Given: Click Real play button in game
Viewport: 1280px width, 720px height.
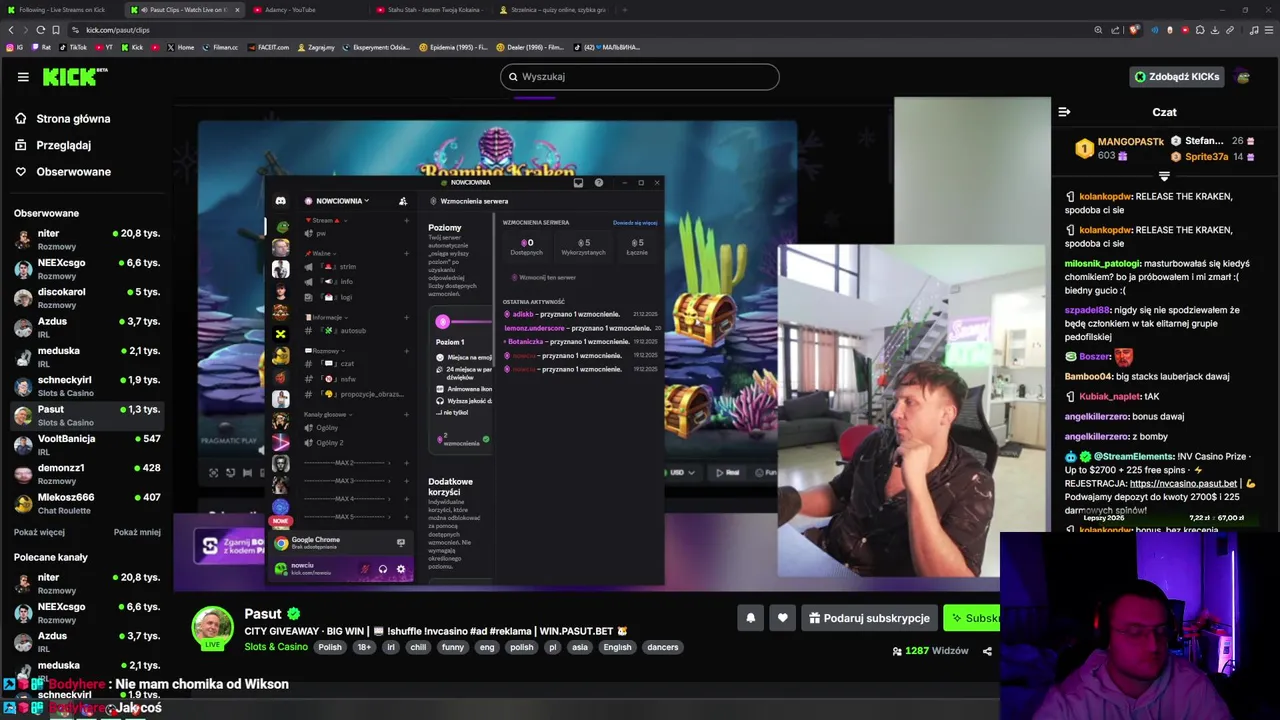Looking at the screenshot, I should 729,472.
